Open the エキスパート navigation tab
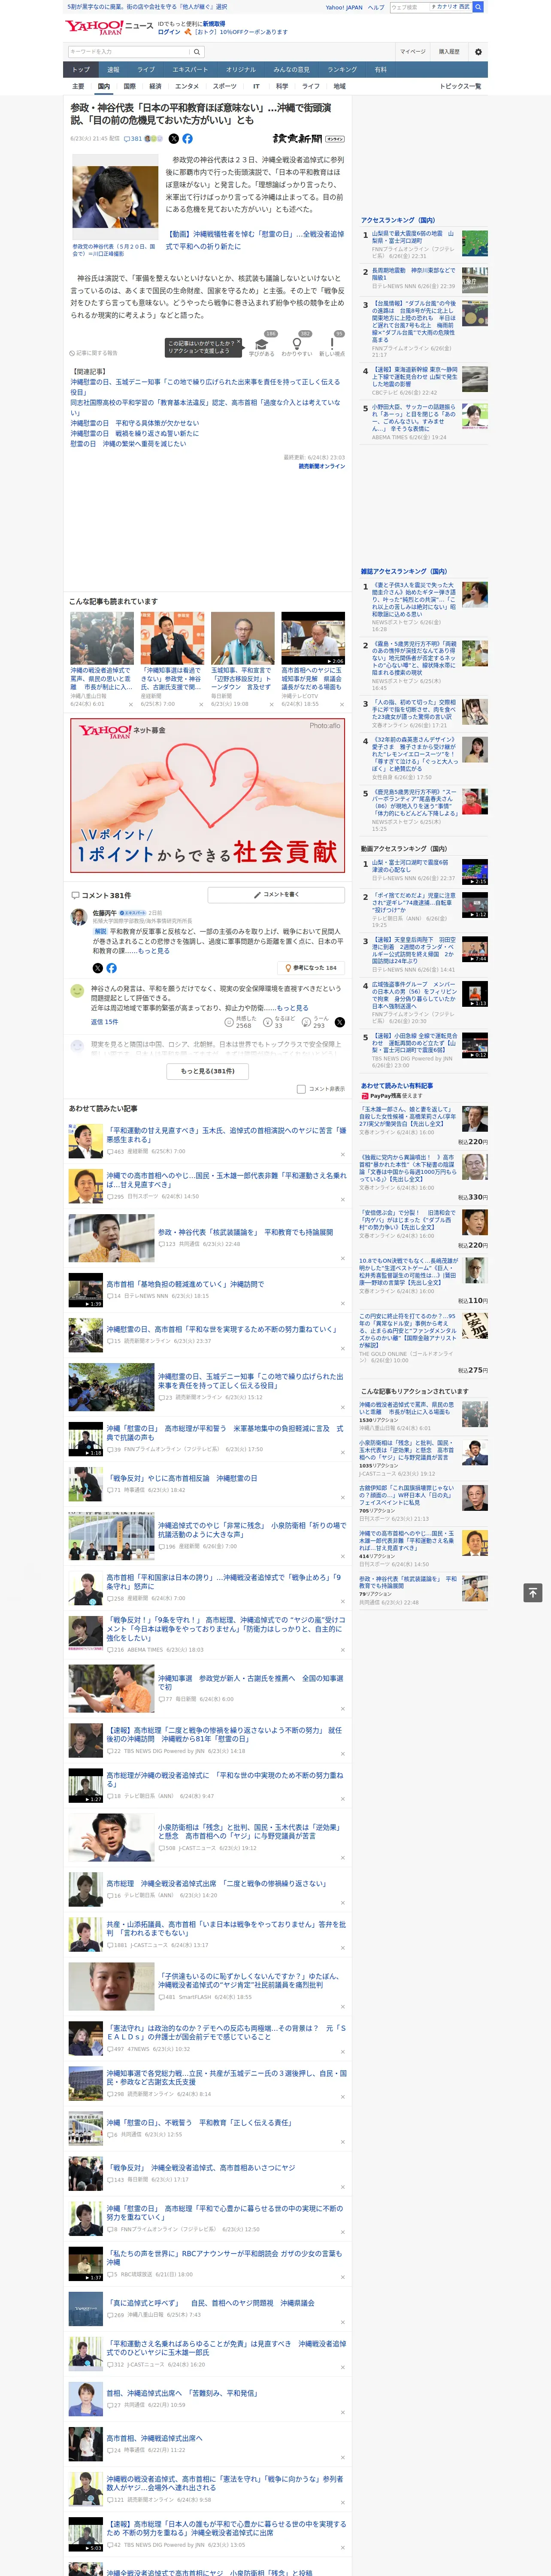 click(x=190, y=70)
